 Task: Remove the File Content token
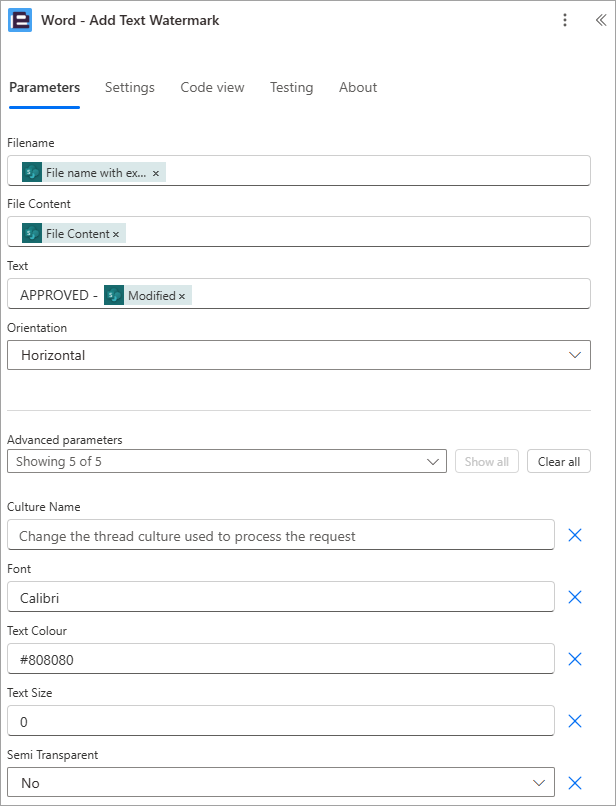coord(116,234)
